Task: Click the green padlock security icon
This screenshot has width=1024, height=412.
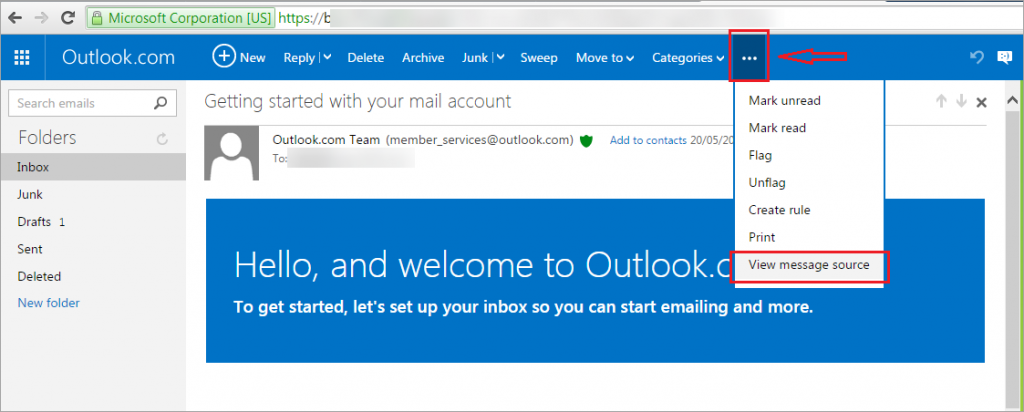Action: (x=97, y=18)
